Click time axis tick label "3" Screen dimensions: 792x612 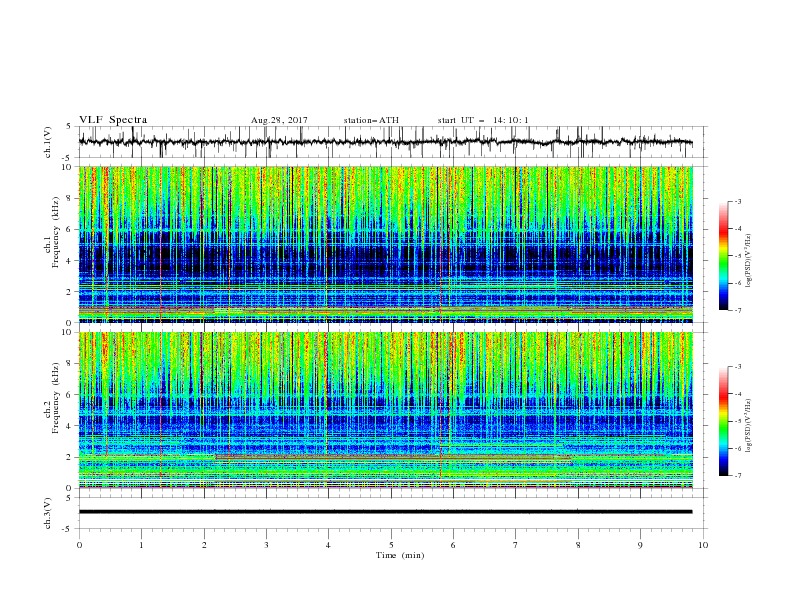pos(266,545)
